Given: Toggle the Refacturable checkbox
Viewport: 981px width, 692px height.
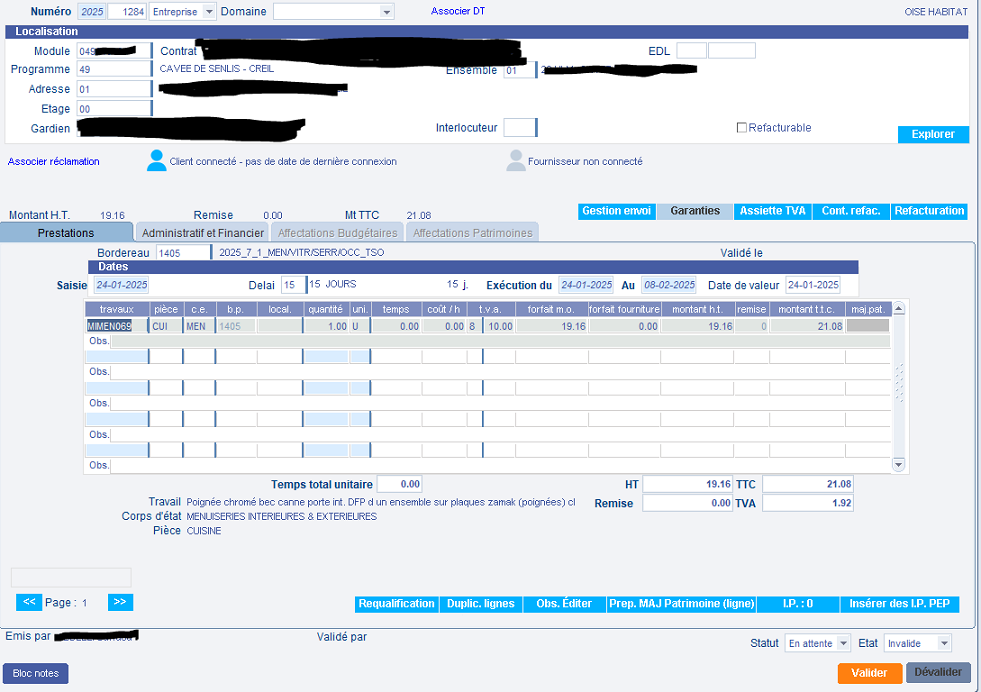Looking at the screenshot, I should pyautogui.click(x=741, y=128).
